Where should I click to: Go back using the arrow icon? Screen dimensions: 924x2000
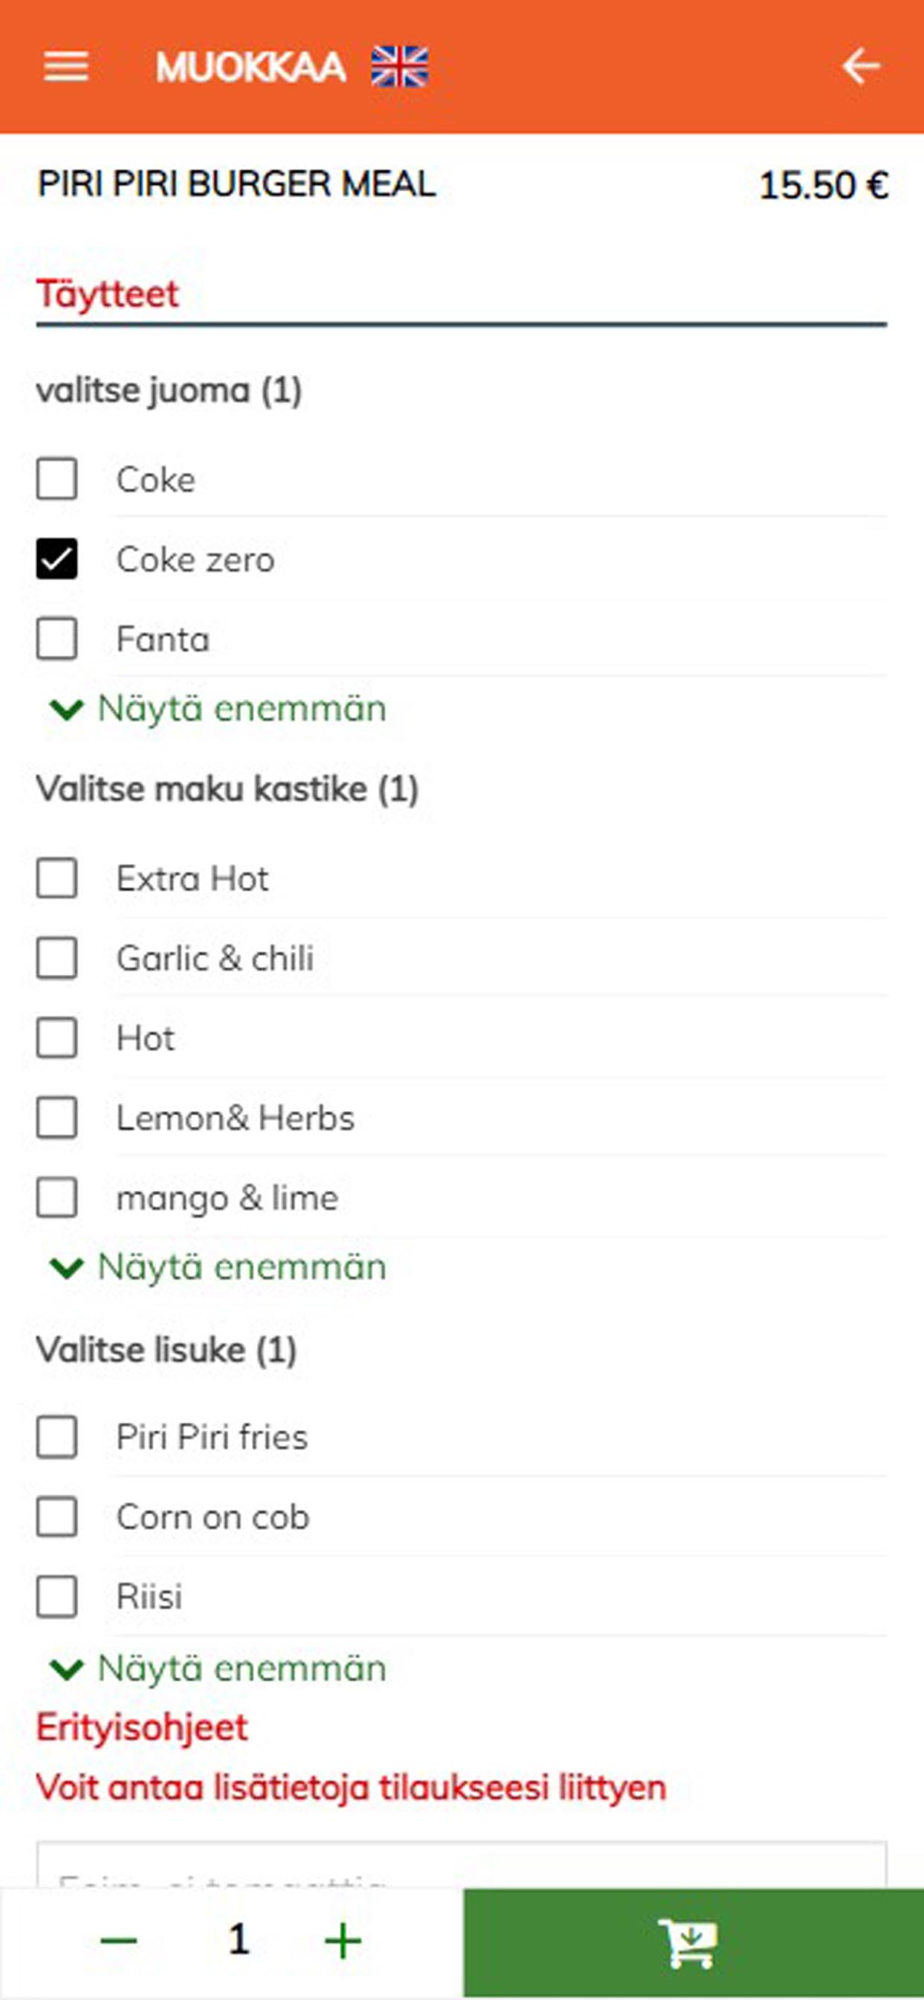(x=859, y=67)
